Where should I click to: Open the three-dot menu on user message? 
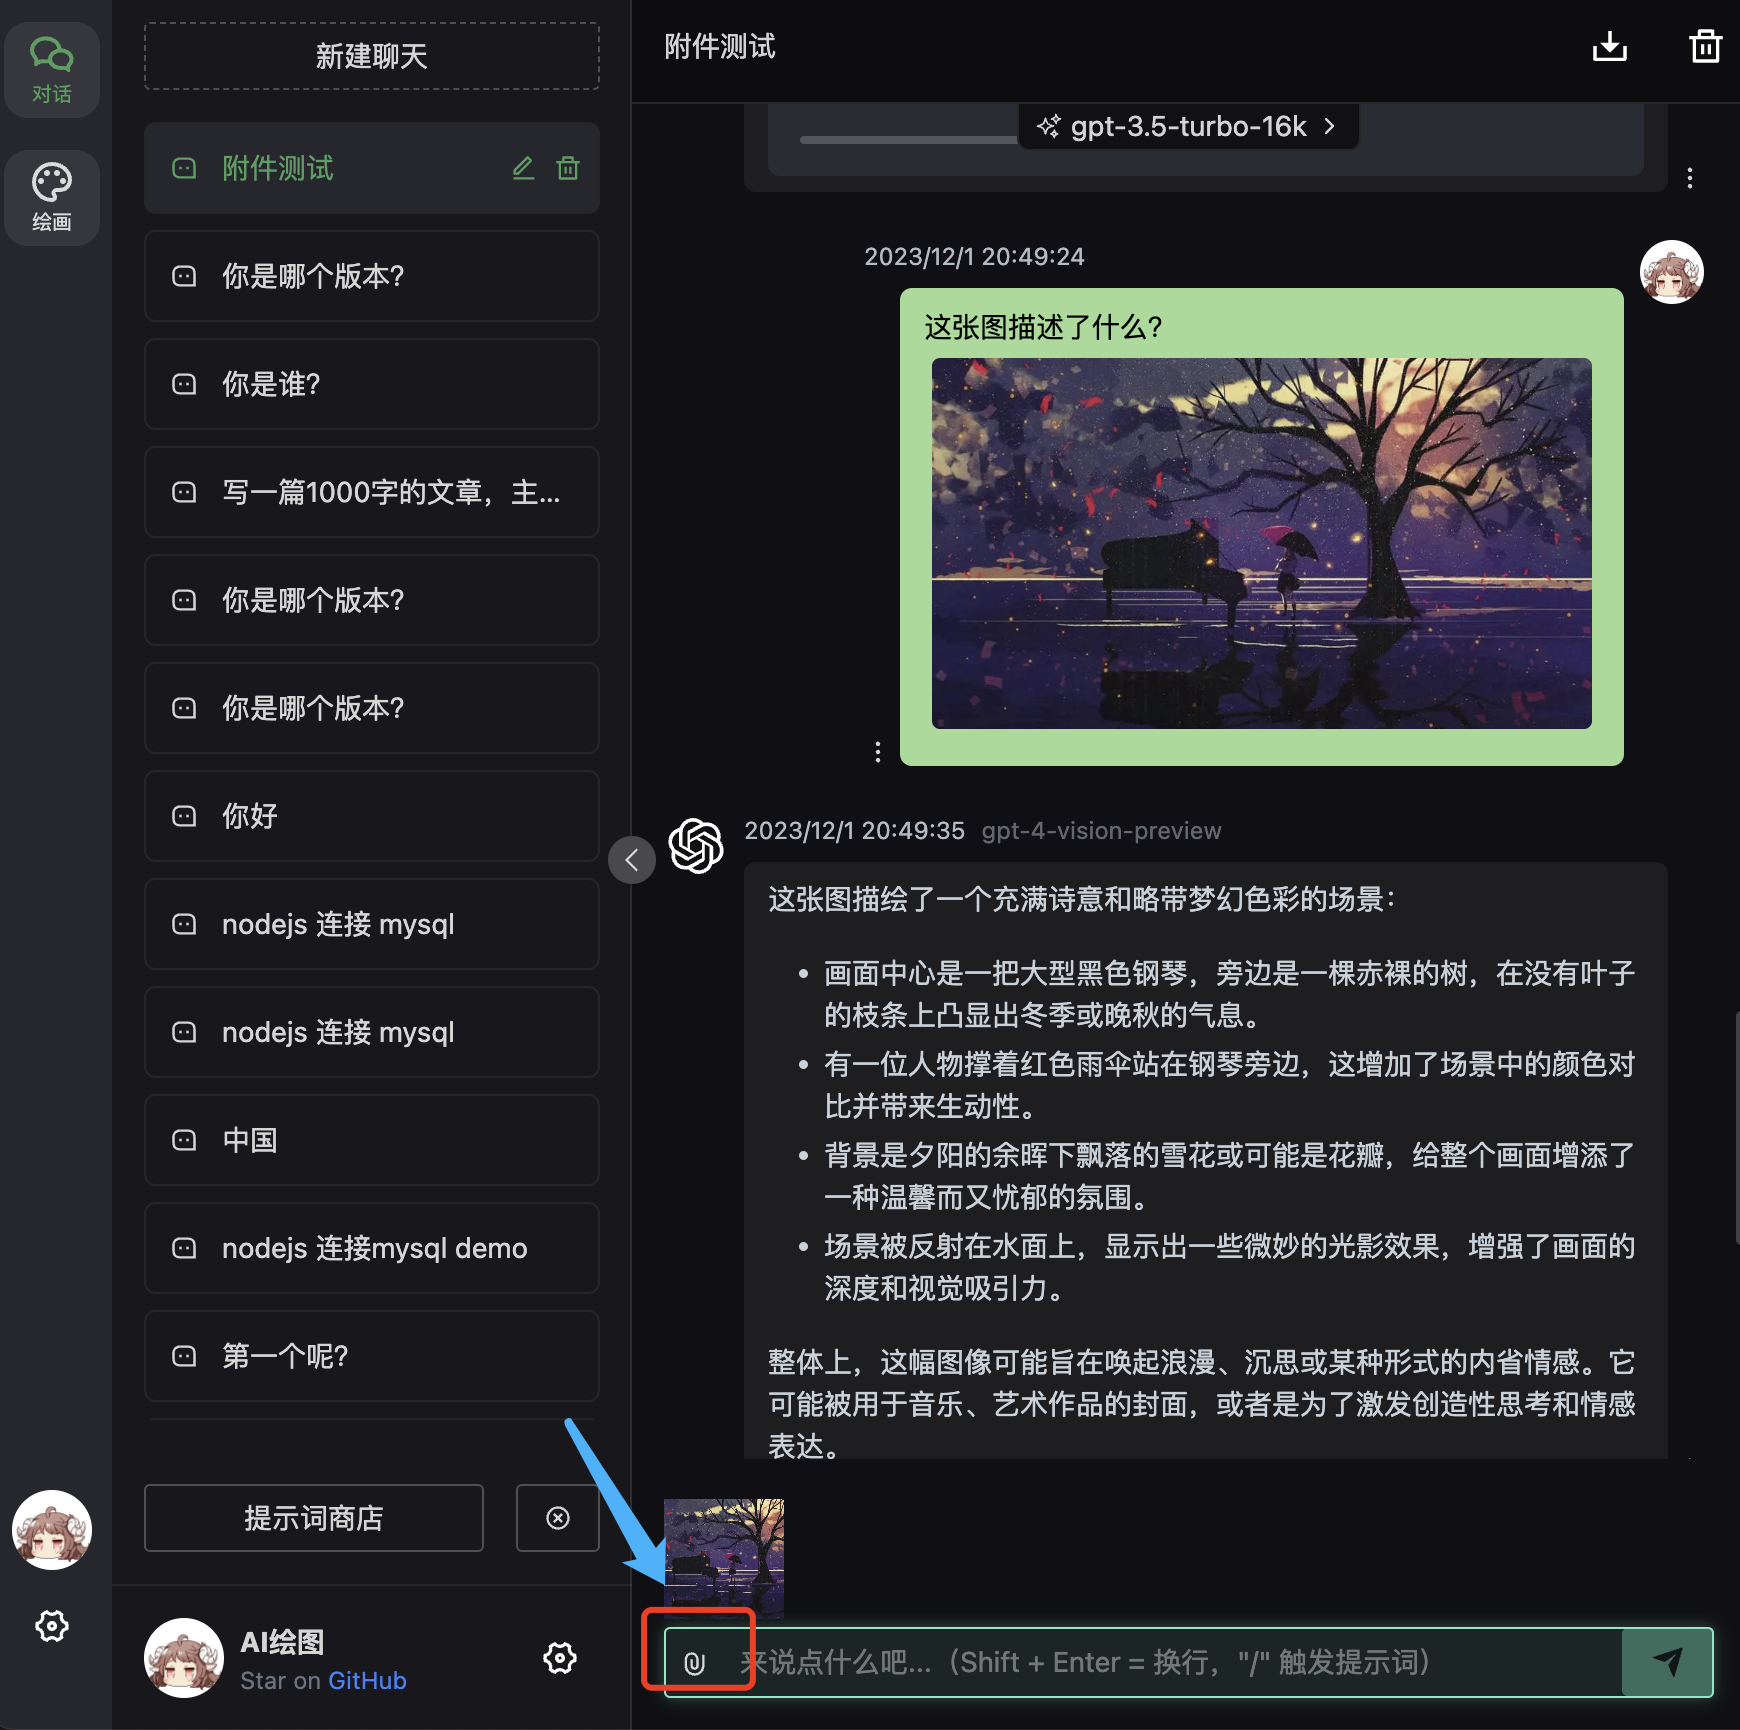pos(877,751)
